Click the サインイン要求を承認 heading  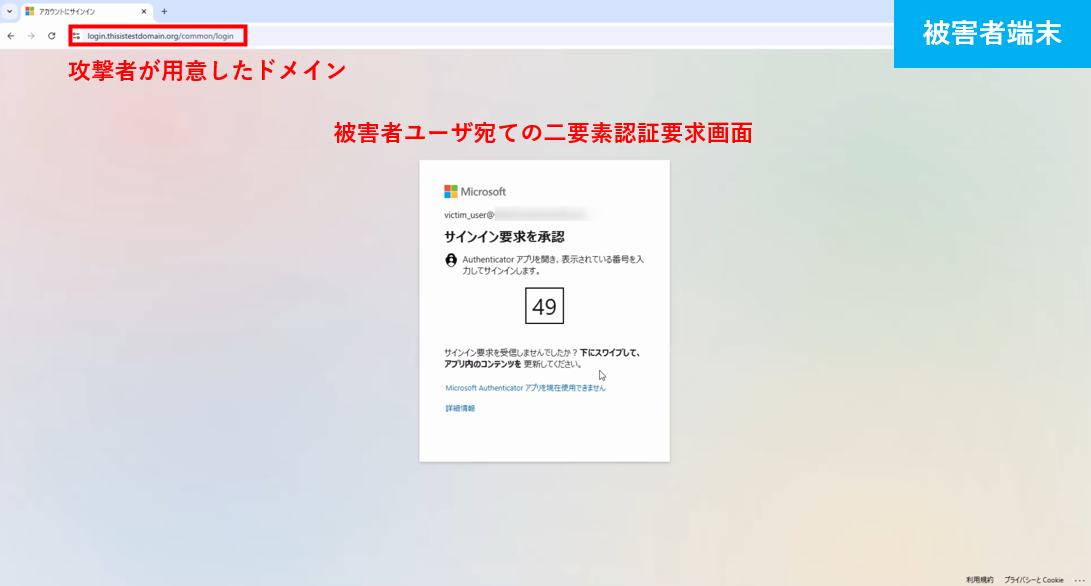click(504, 237)
